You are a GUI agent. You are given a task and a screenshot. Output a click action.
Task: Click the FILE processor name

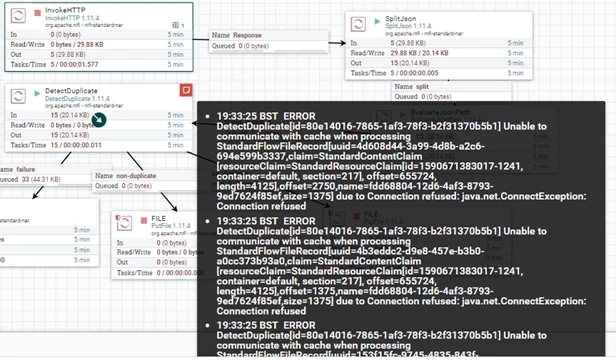click(158, 219)
